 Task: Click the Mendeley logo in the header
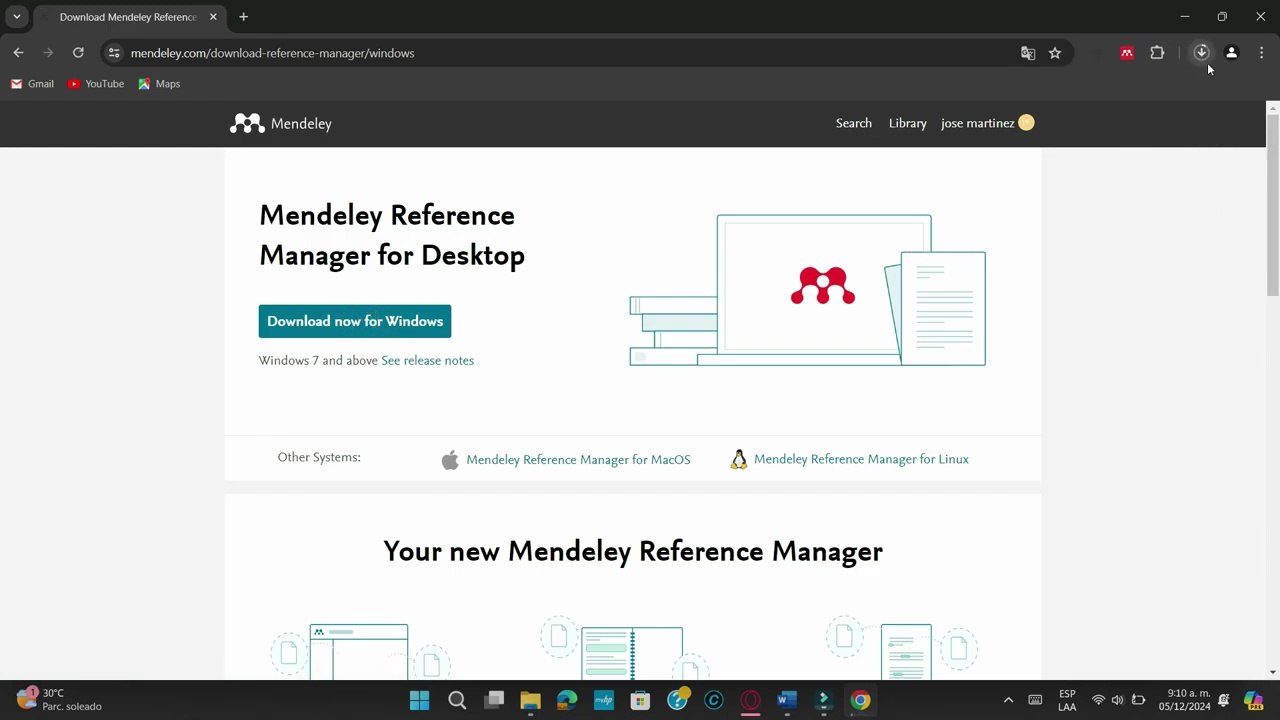pyautogui.click(x=281, y=124)
